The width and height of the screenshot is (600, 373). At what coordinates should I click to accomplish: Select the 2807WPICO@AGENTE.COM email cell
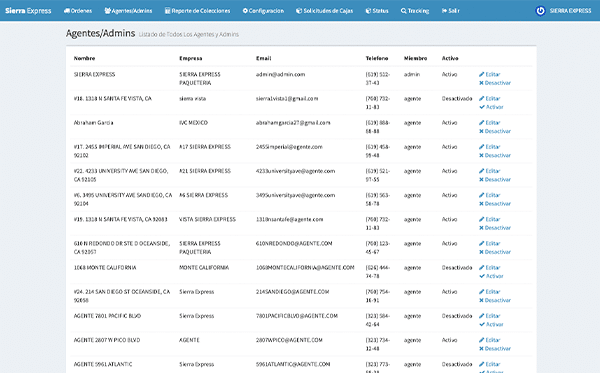(x=289, y=340)
